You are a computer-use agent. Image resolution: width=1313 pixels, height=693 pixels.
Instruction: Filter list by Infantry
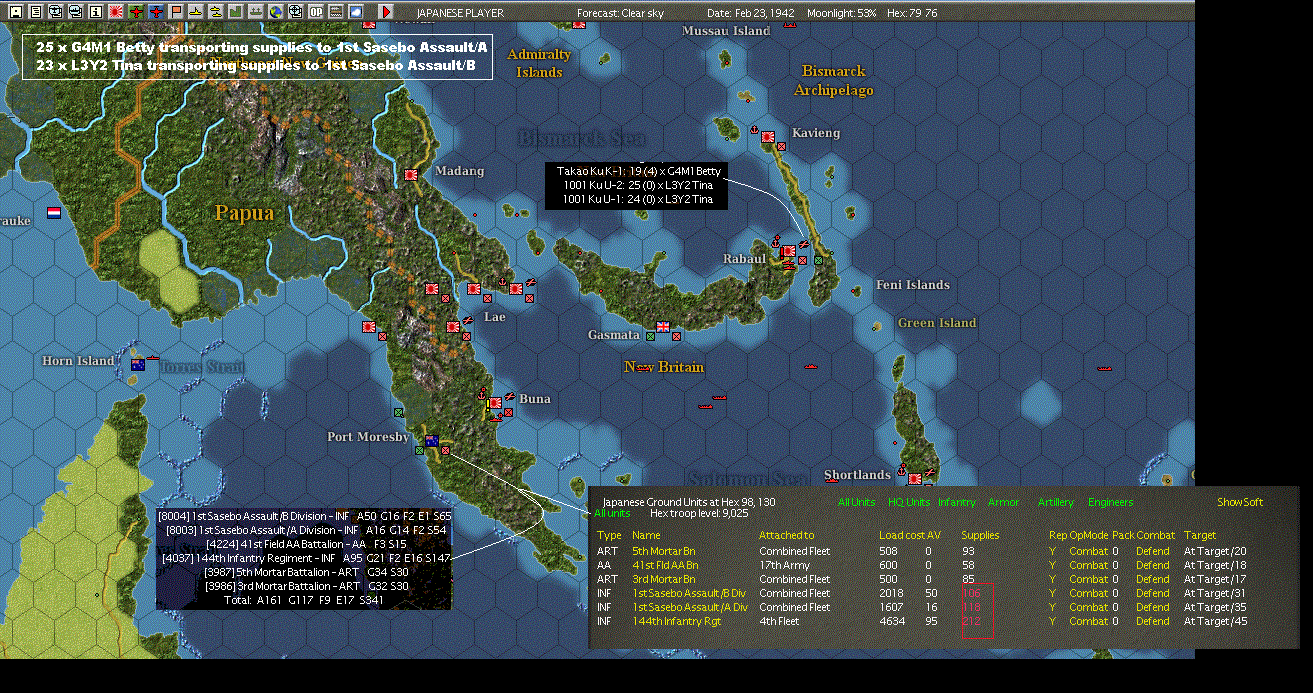(x=957, y=502)
